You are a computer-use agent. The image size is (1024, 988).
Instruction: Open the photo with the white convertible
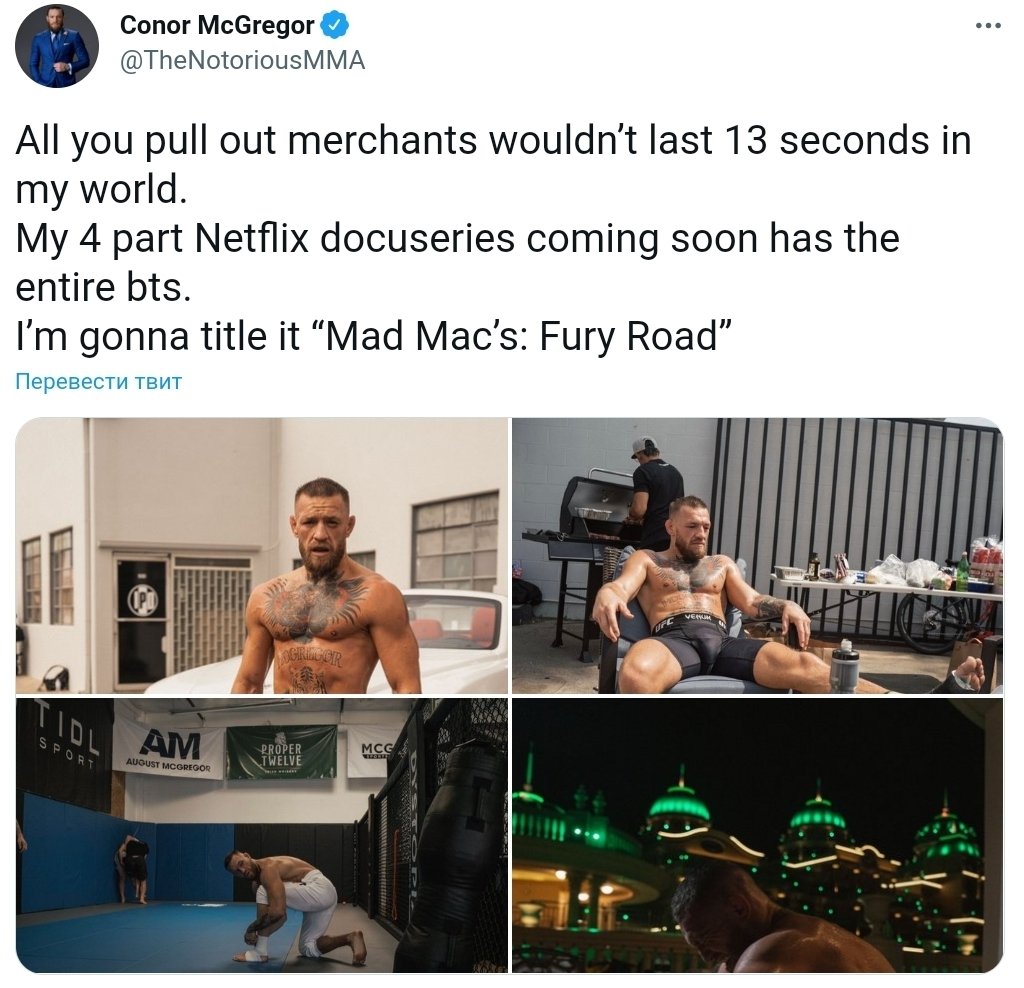(x=261, y=556)
